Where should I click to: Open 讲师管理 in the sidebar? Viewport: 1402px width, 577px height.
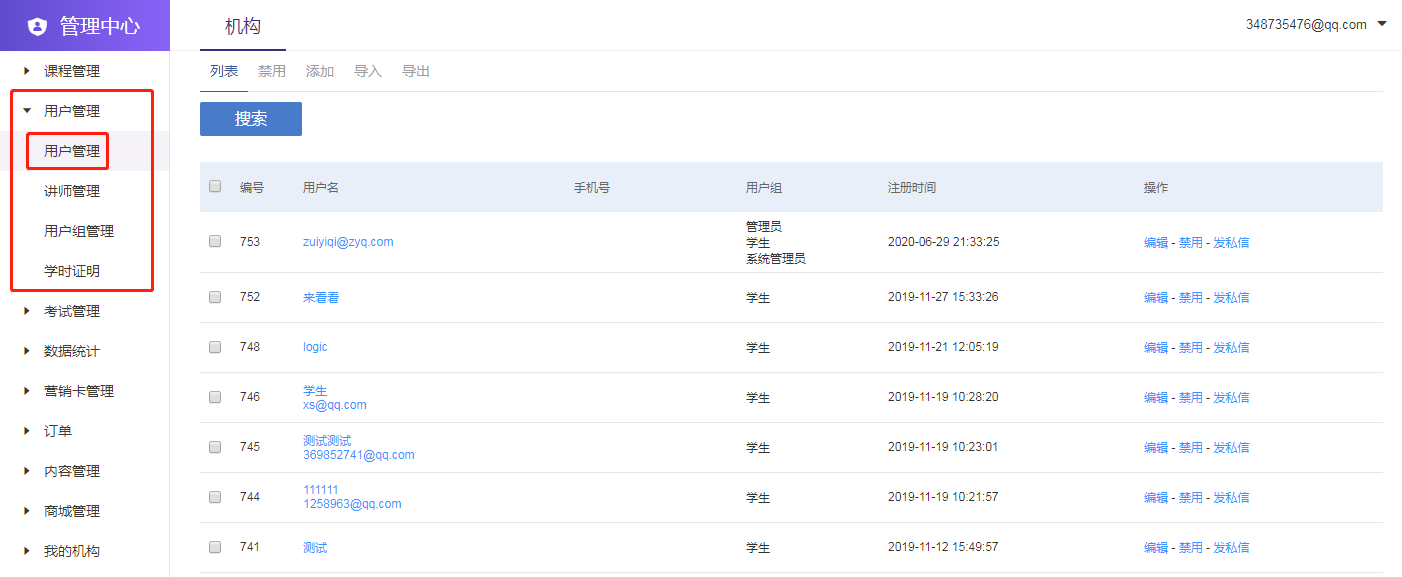[72, 191]
